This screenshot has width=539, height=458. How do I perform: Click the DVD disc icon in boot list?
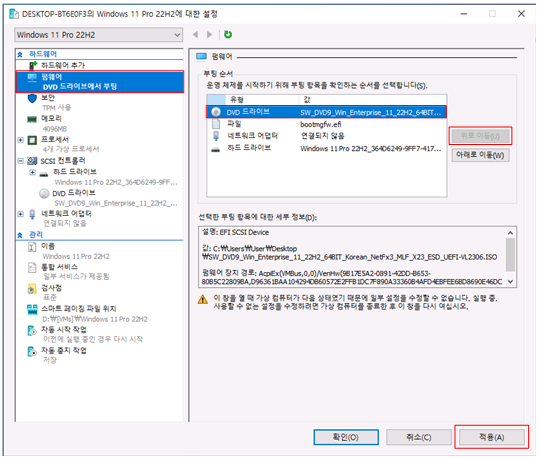216,112
